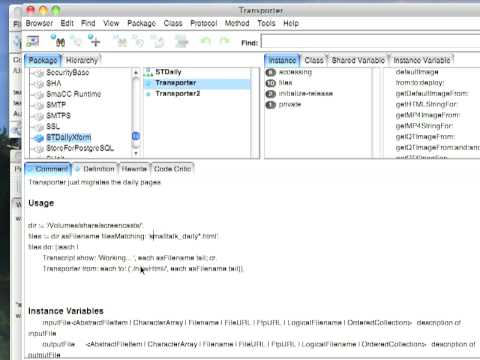
Task: Select the Class tab beside Instance
Action: 314,60
